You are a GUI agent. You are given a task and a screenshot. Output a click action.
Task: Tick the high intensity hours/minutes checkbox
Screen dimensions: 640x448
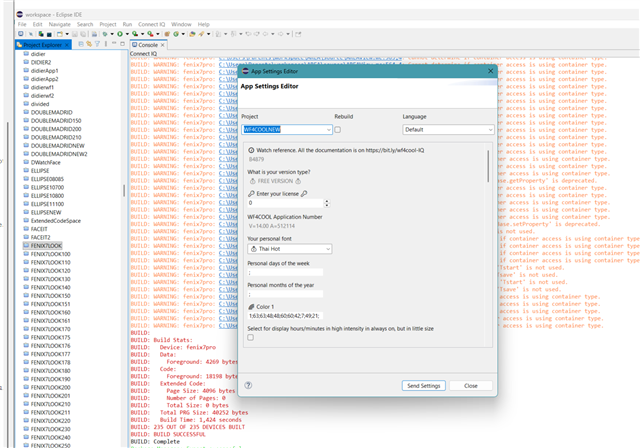251,338
